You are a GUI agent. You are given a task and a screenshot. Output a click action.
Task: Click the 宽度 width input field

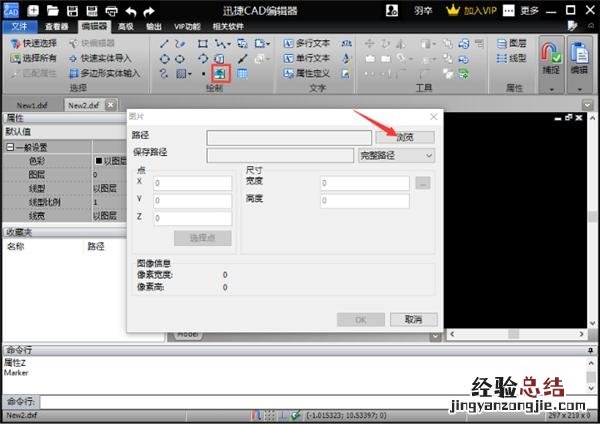364,183
